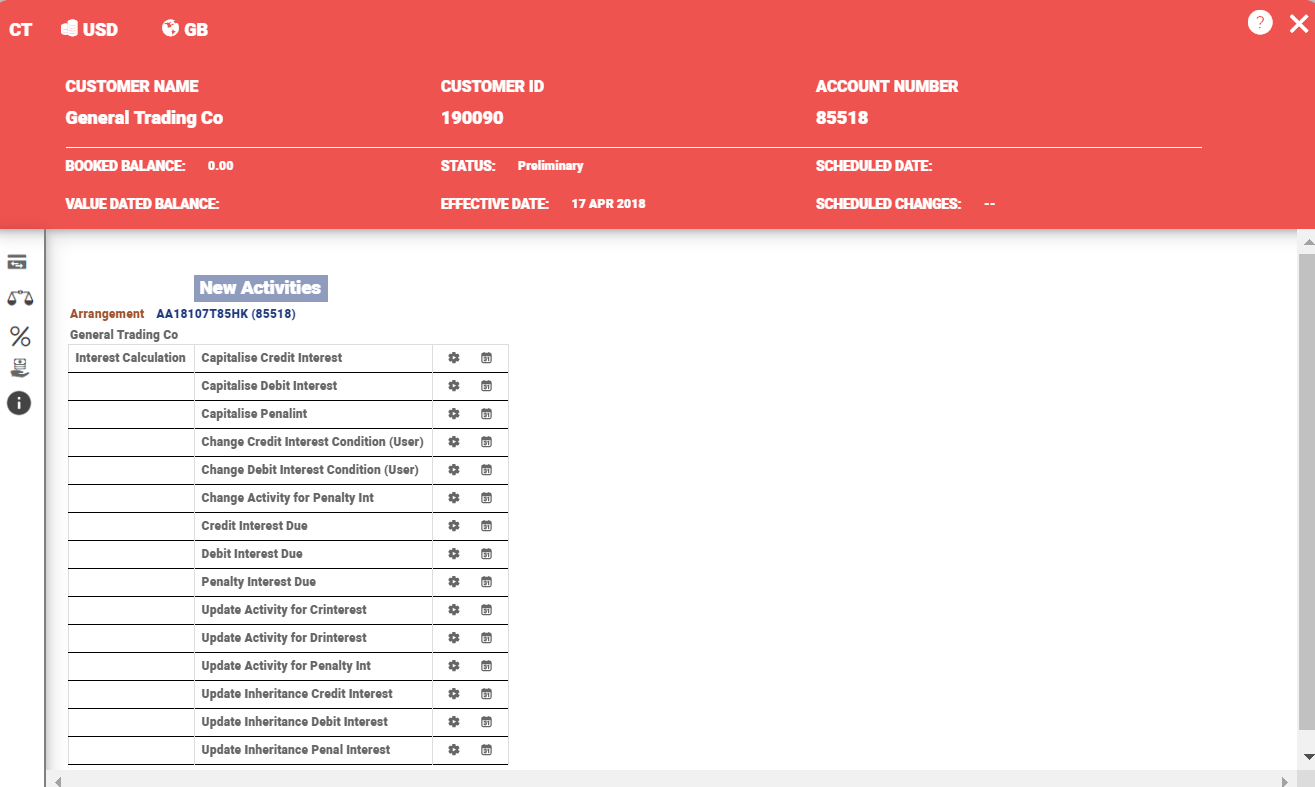Click gear icon for Update Inheritance Penal Interest

454,750
